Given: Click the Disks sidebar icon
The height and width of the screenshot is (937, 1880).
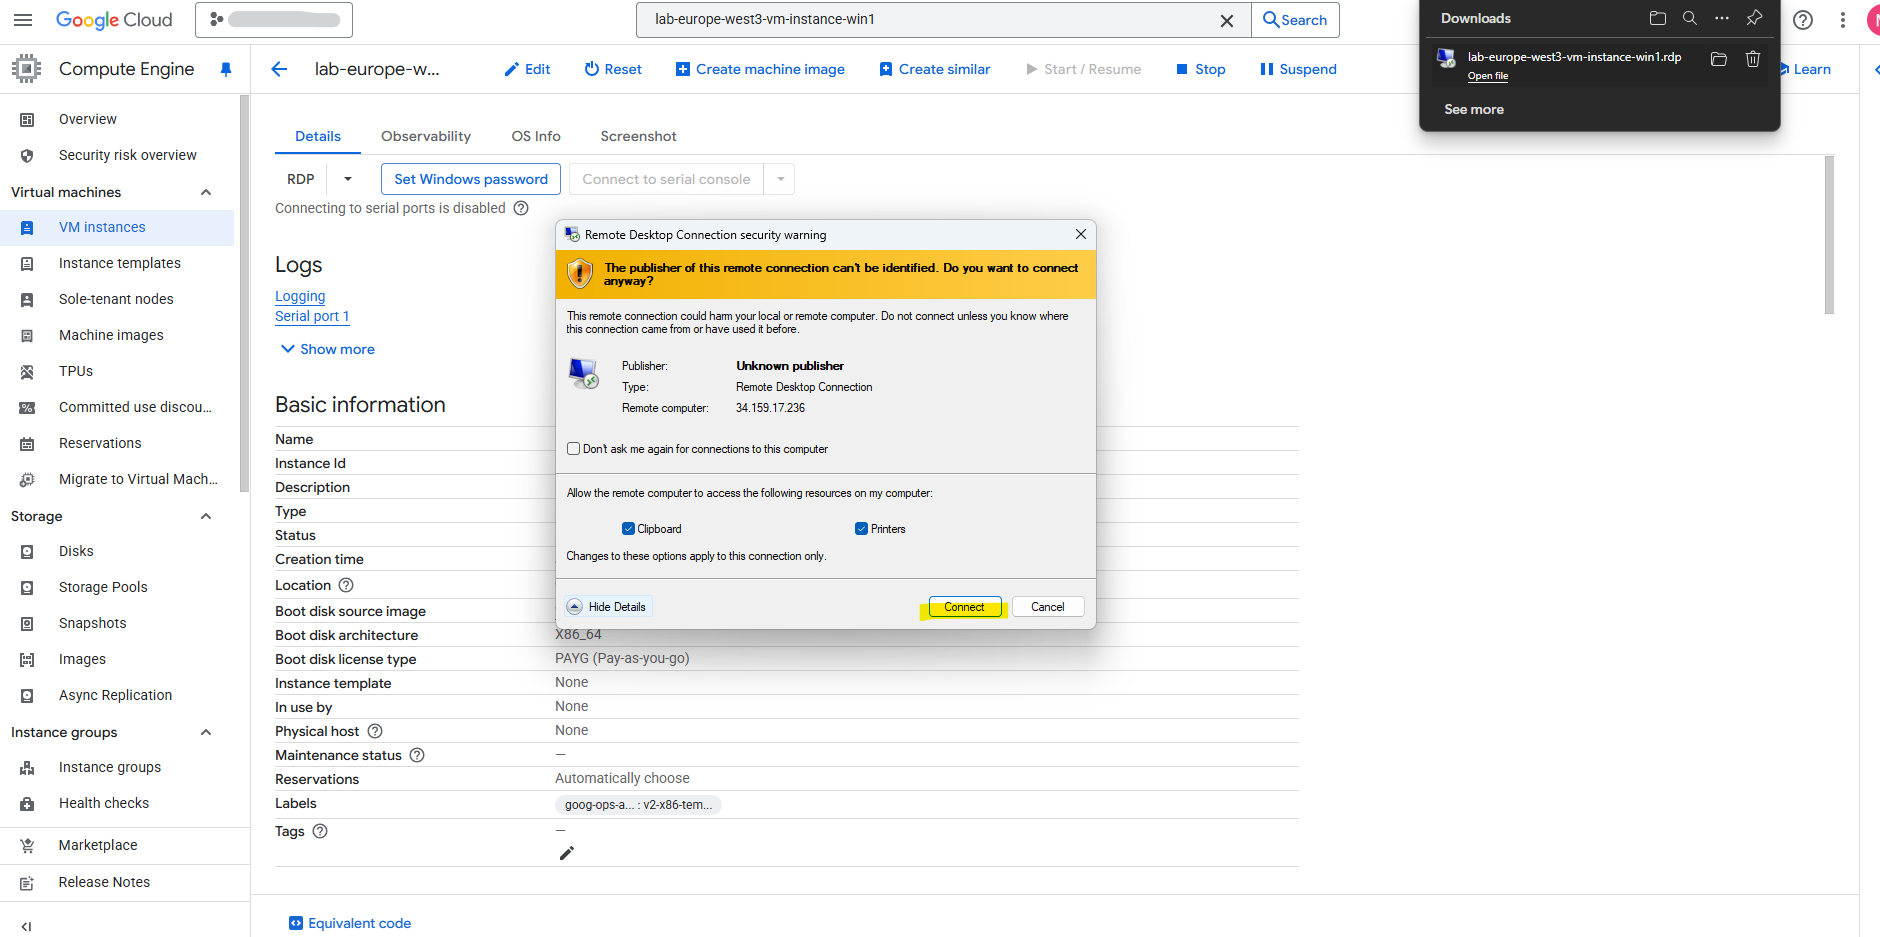Looking at the screenshot, I should pyautogui.click(x=27, y=551).
